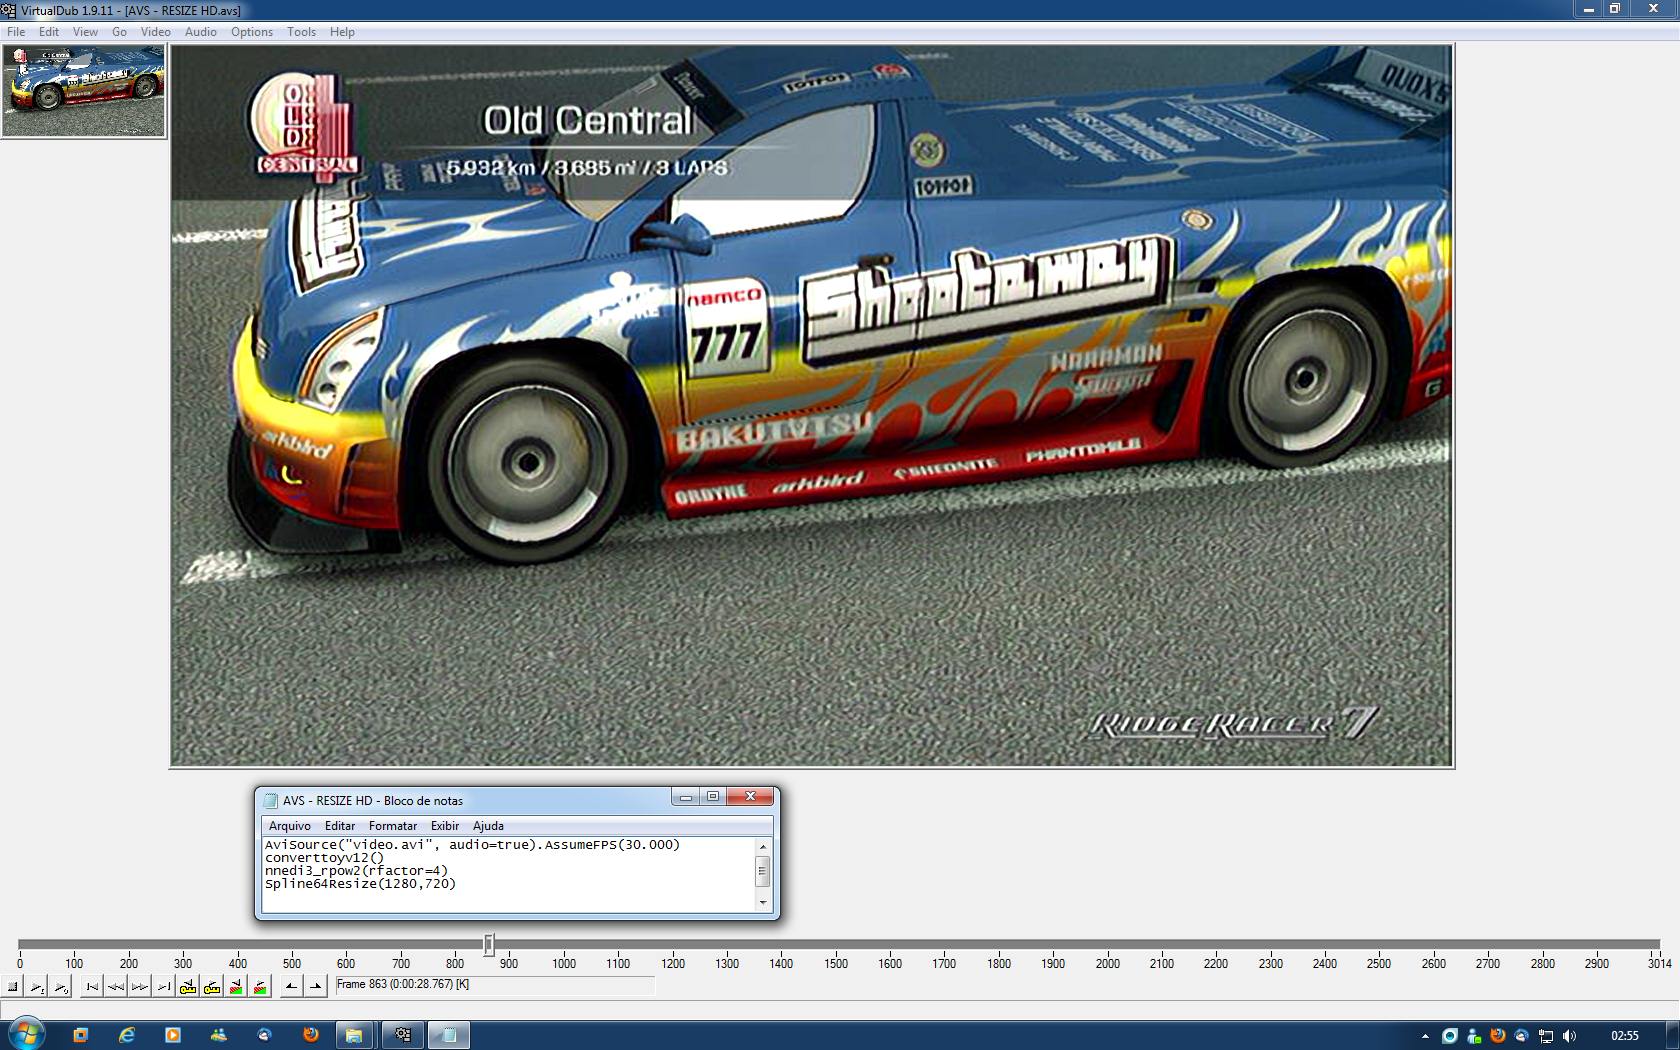Mark selection end (mark out)
This screenshot has width=1680, height=1050.
(x=315, y=987)
